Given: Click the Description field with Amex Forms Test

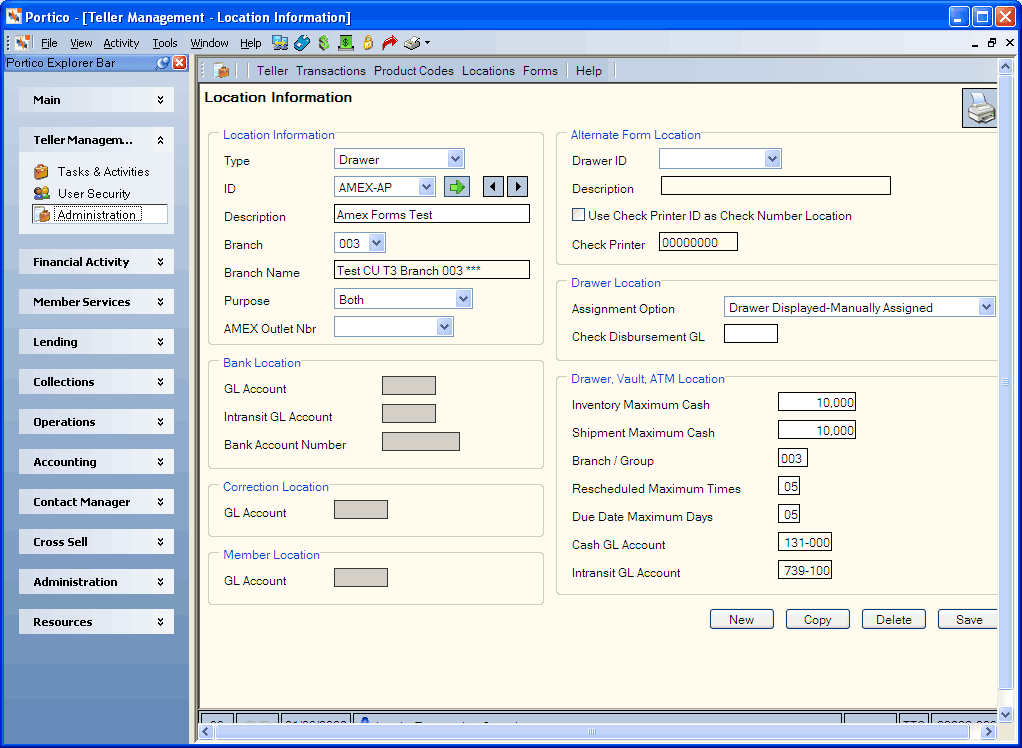Looking at the screenshot, I should point(431,214).
